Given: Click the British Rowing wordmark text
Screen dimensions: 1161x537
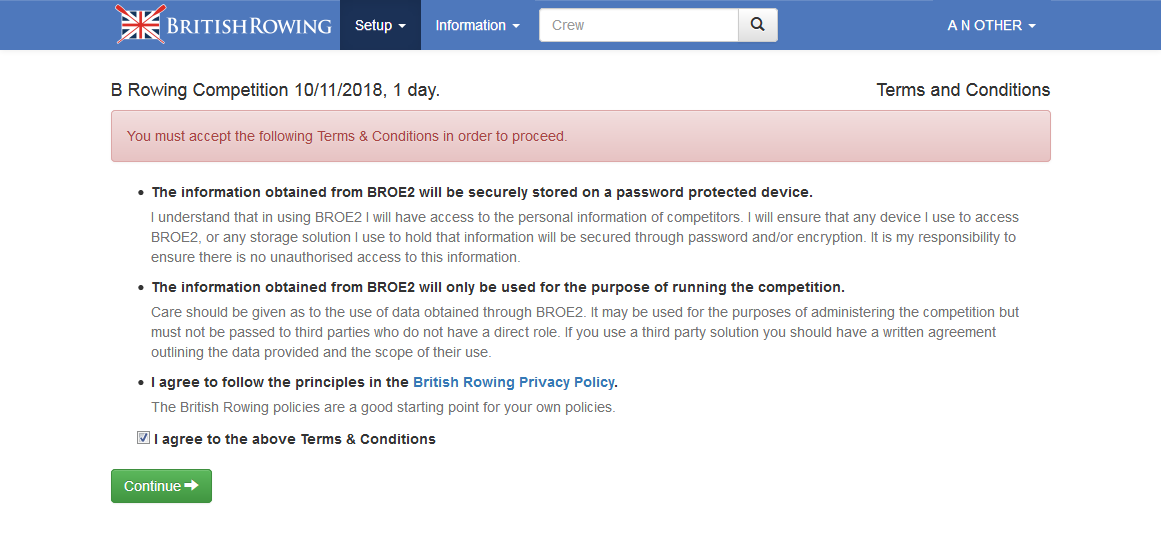Looking at the screenshot, I should [x=249, y=26].
